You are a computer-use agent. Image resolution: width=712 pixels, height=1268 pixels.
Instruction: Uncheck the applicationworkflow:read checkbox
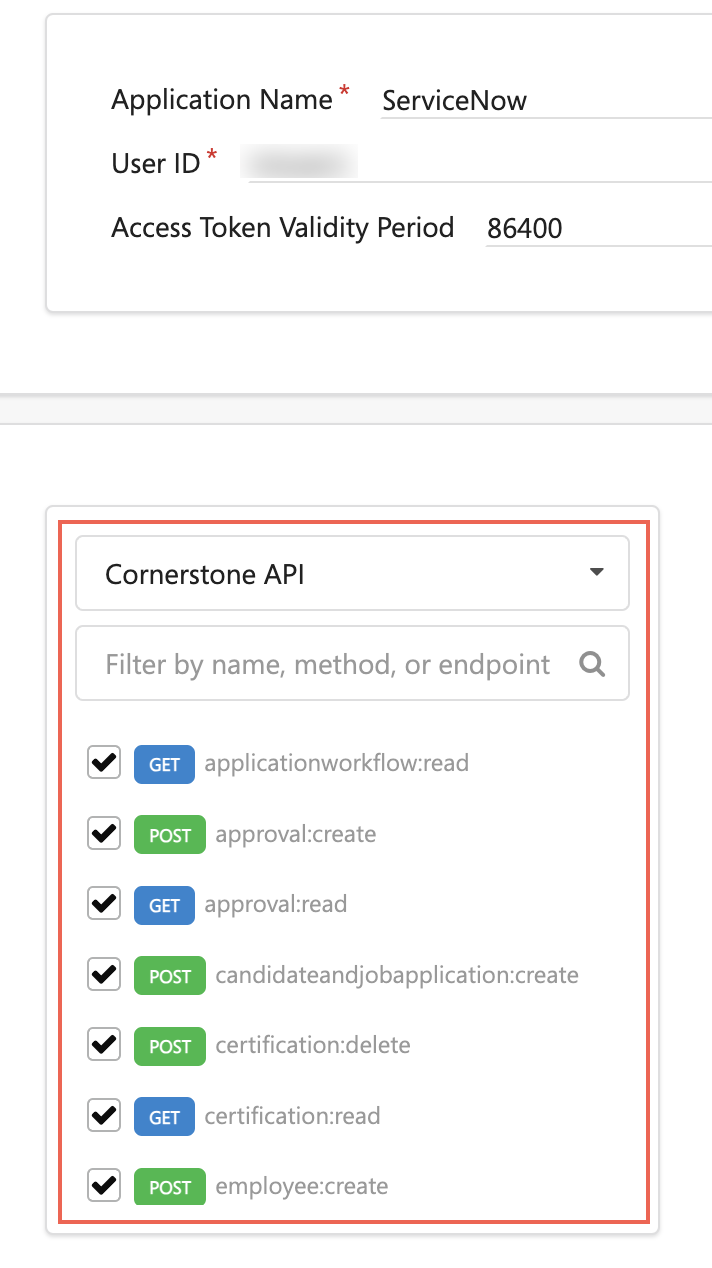pos(104,763)
